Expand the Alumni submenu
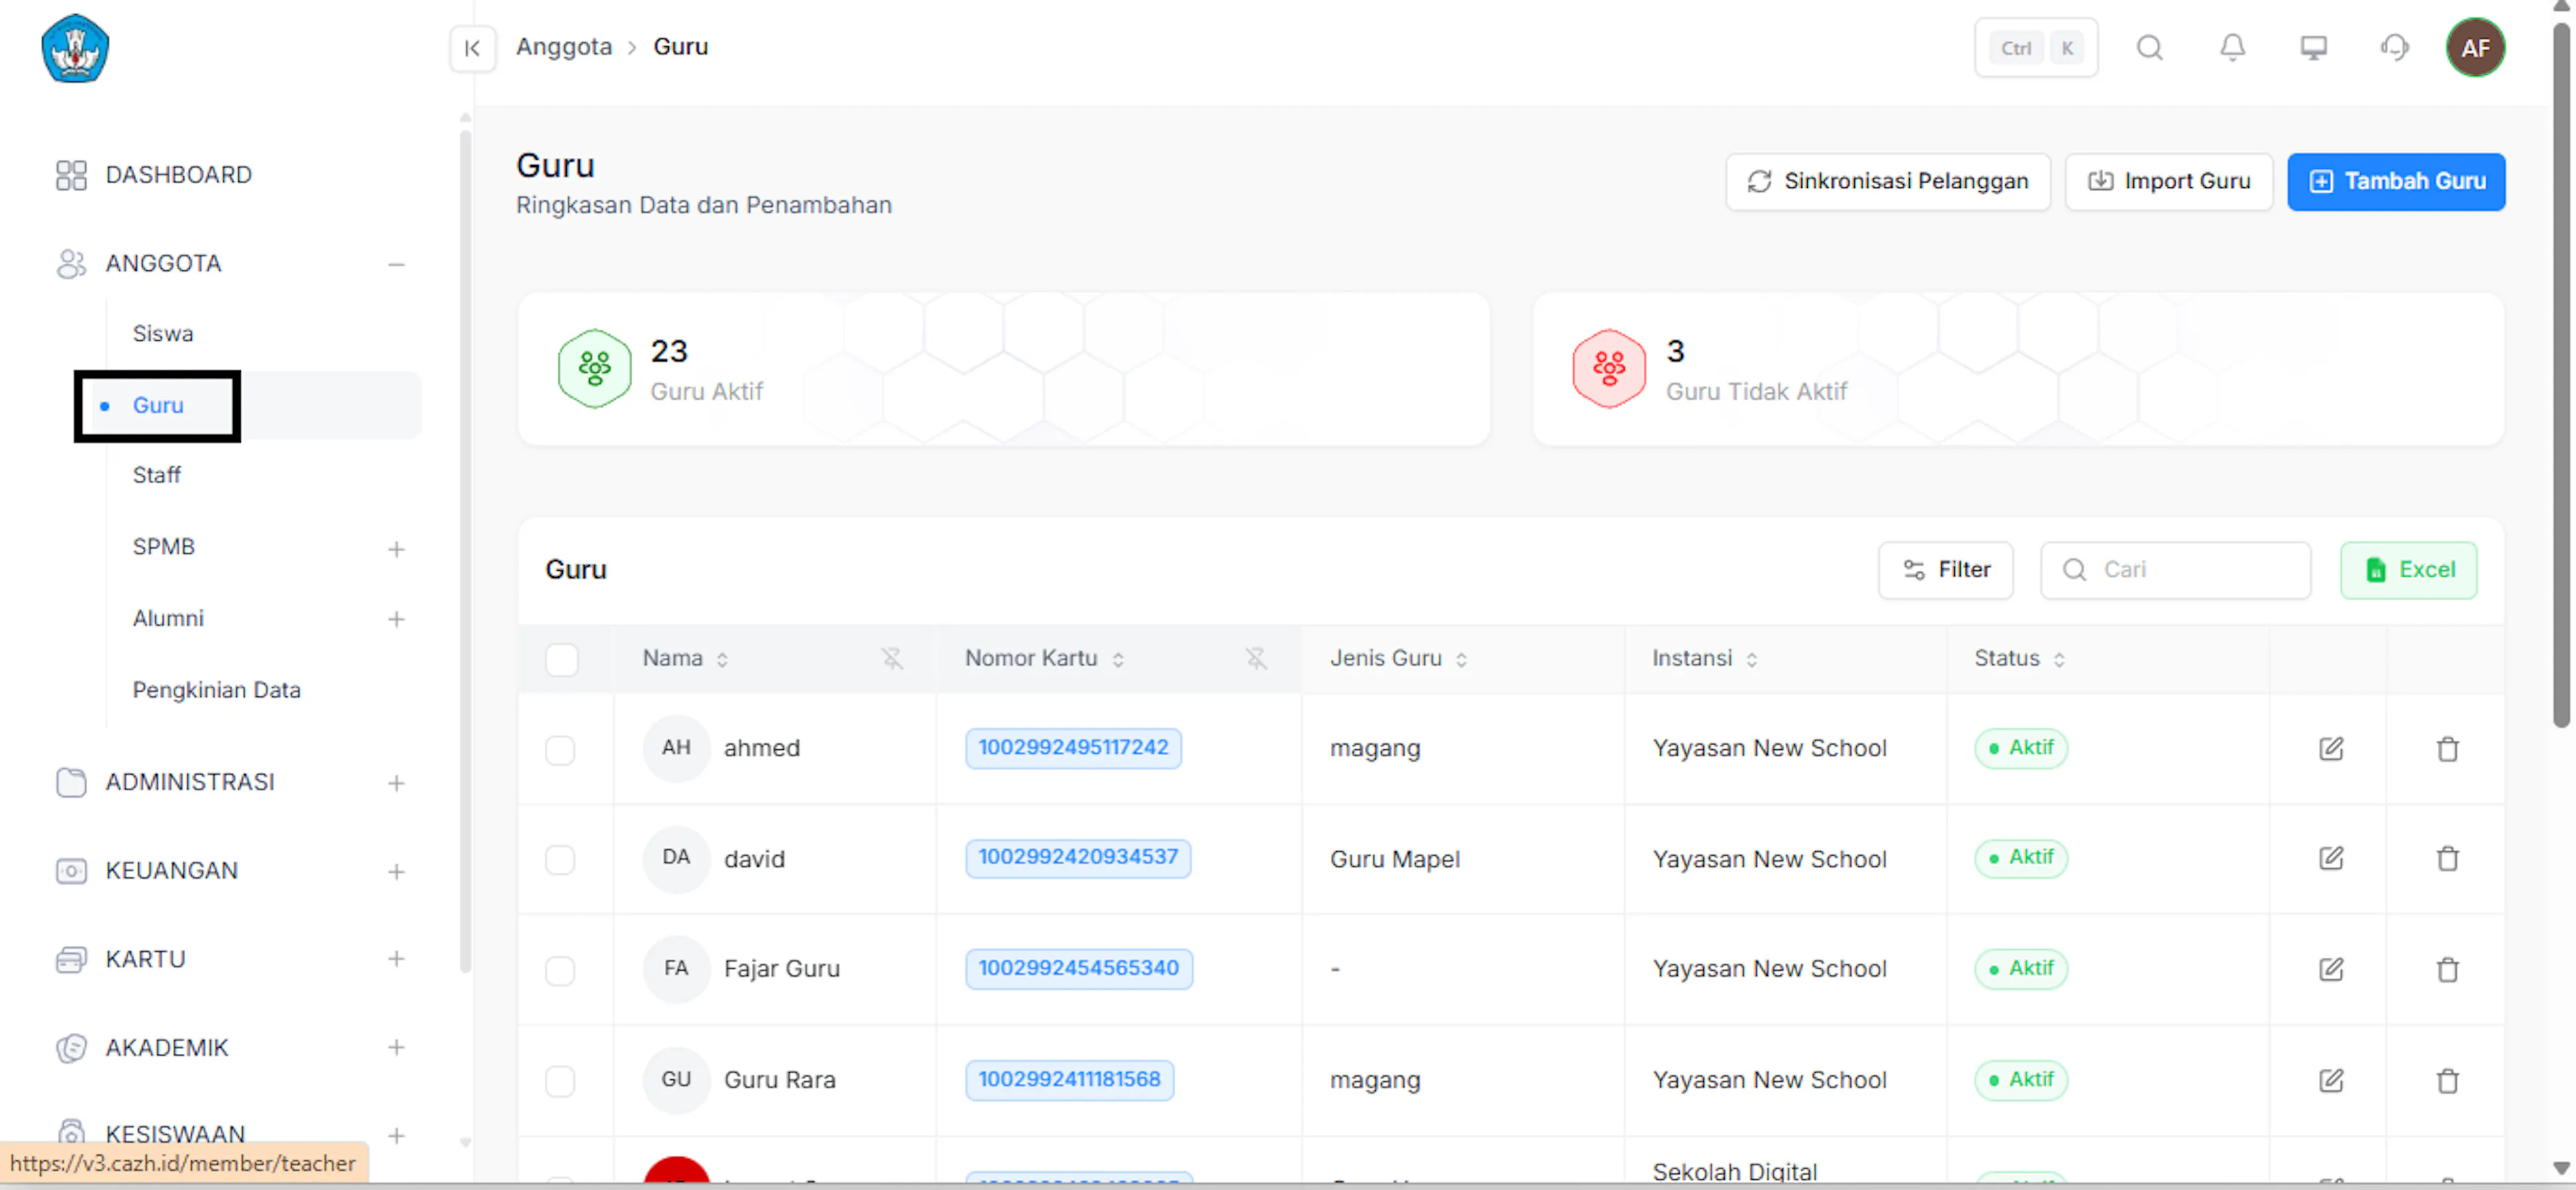 396,619
